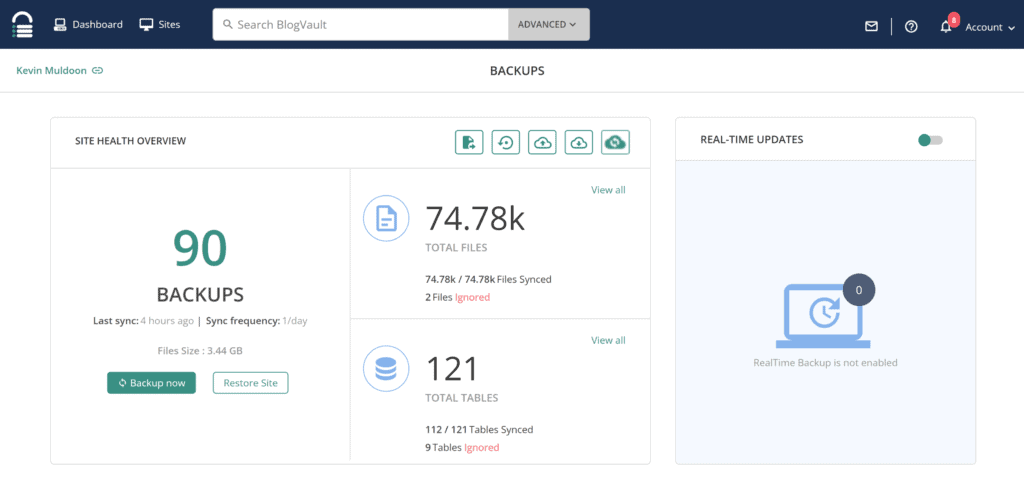Image resolution: width=1024 pixels, height=478 pixels.
Task: Open the Account dropdown menu
Action: pos(988,27)
